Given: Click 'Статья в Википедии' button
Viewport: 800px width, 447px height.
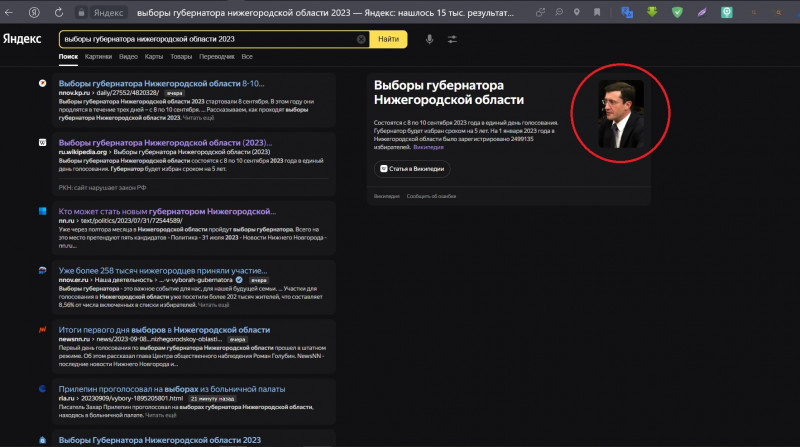Looking at the screenshot, I should [412, 169].
